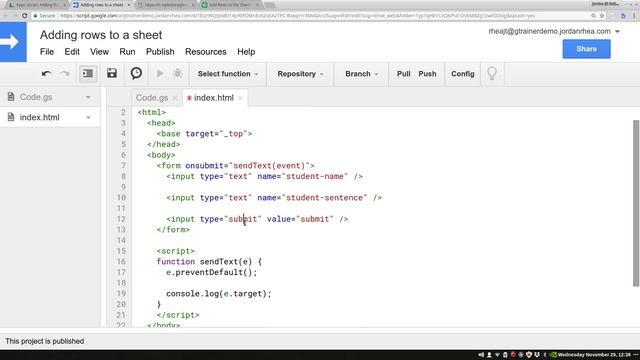The width and height of the screenshot is (640, 360).
Task: Open the File menu
Action: [x=47, y=52]
